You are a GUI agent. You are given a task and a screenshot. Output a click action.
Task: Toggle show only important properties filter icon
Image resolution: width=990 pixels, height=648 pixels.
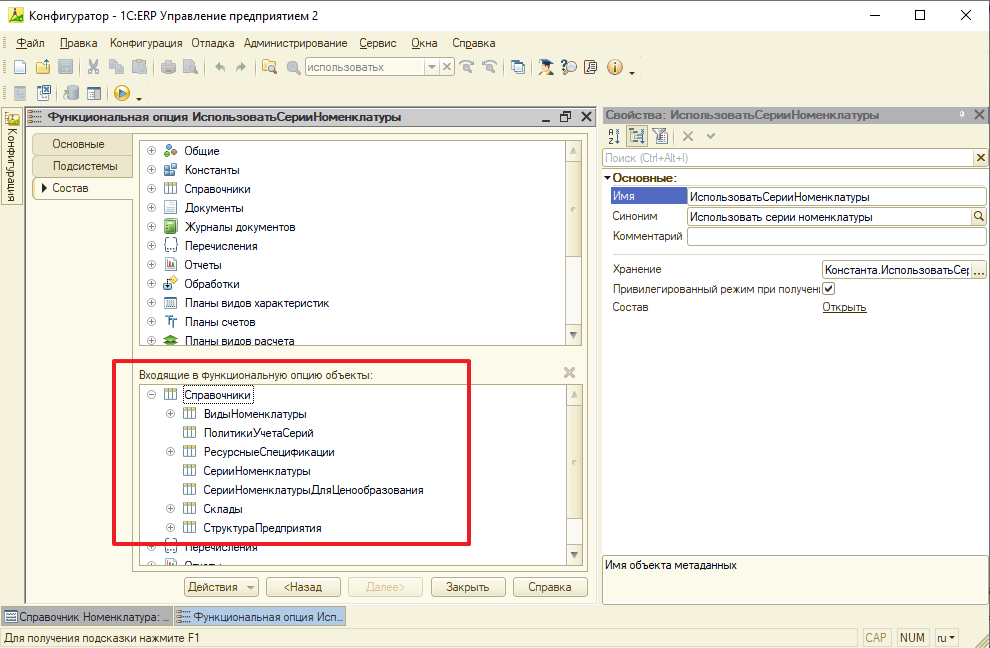[x=660, y=136]
